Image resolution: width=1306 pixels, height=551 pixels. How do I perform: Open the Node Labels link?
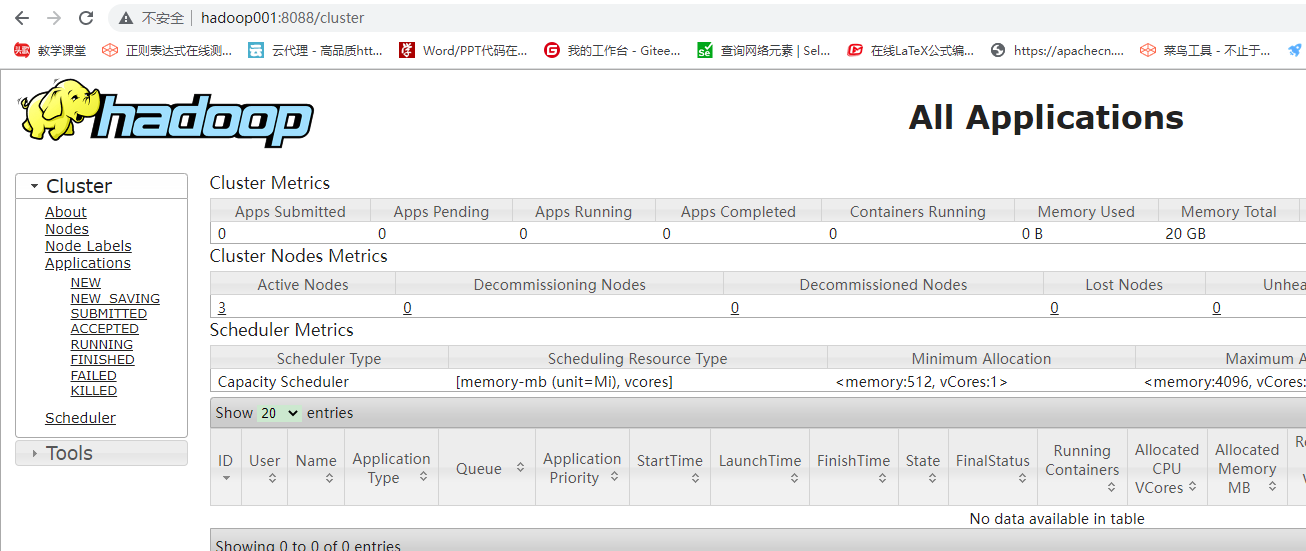(88, 246)
